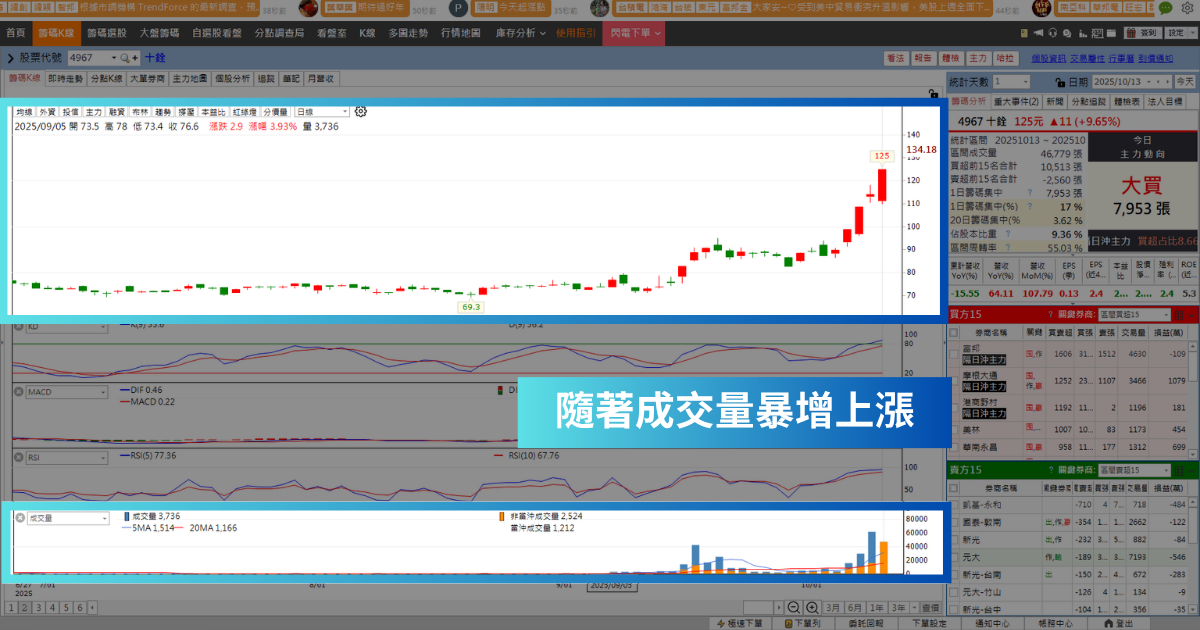The image size is (1200, 630).
Task: Click the chart date input field
Action: point(759,608)
